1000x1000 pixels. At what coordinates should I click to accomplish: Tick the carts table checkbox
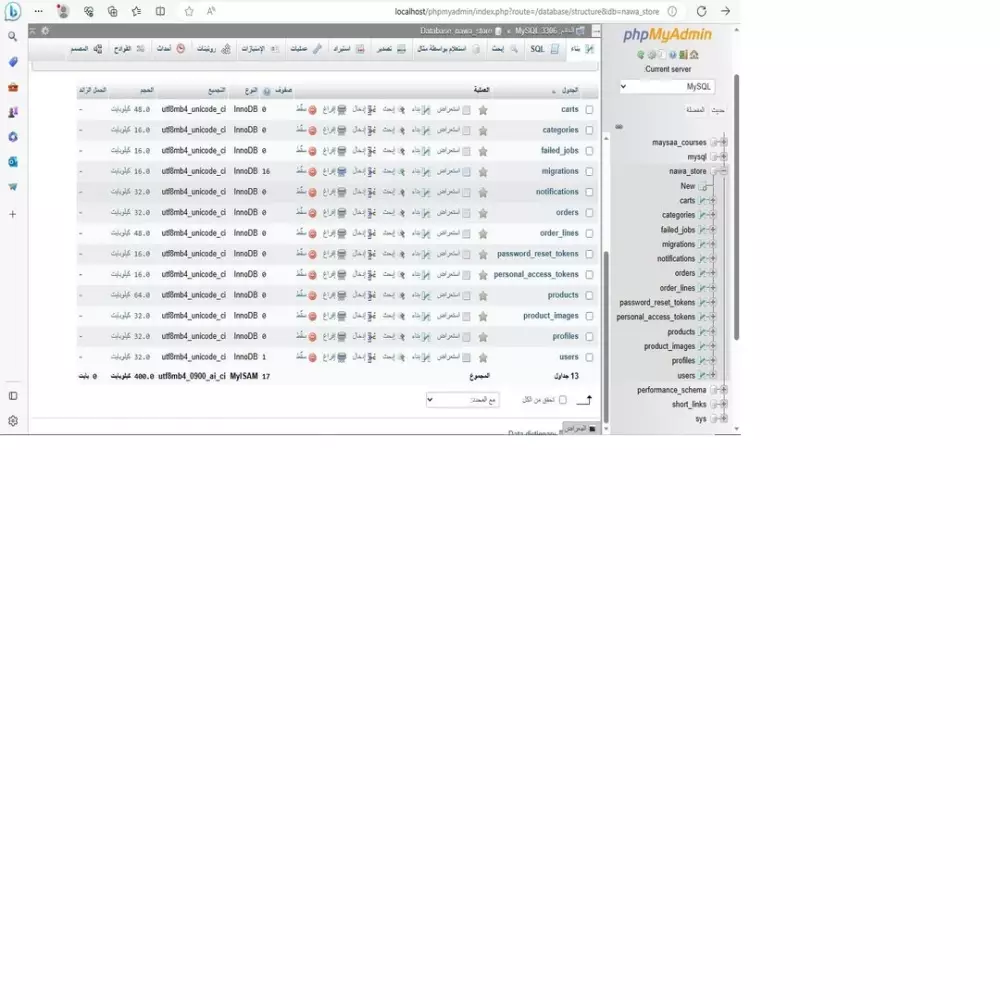point(589,110)
